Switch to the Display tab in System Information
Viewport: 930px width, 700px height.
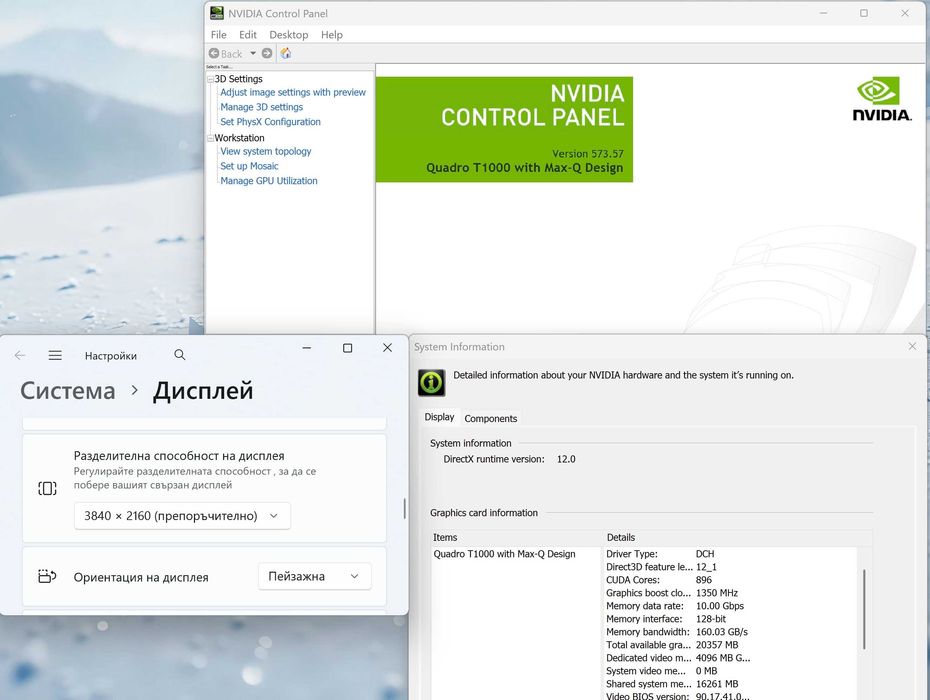439,417
